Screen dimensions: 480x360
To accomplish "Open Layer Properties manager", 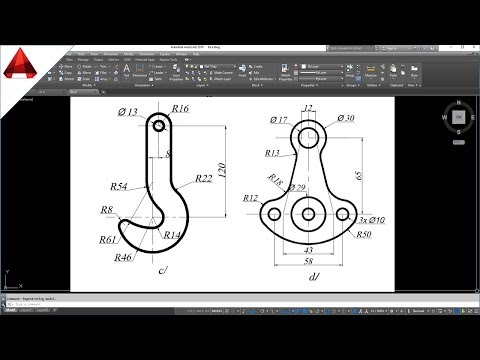I will tap(176, 72).
